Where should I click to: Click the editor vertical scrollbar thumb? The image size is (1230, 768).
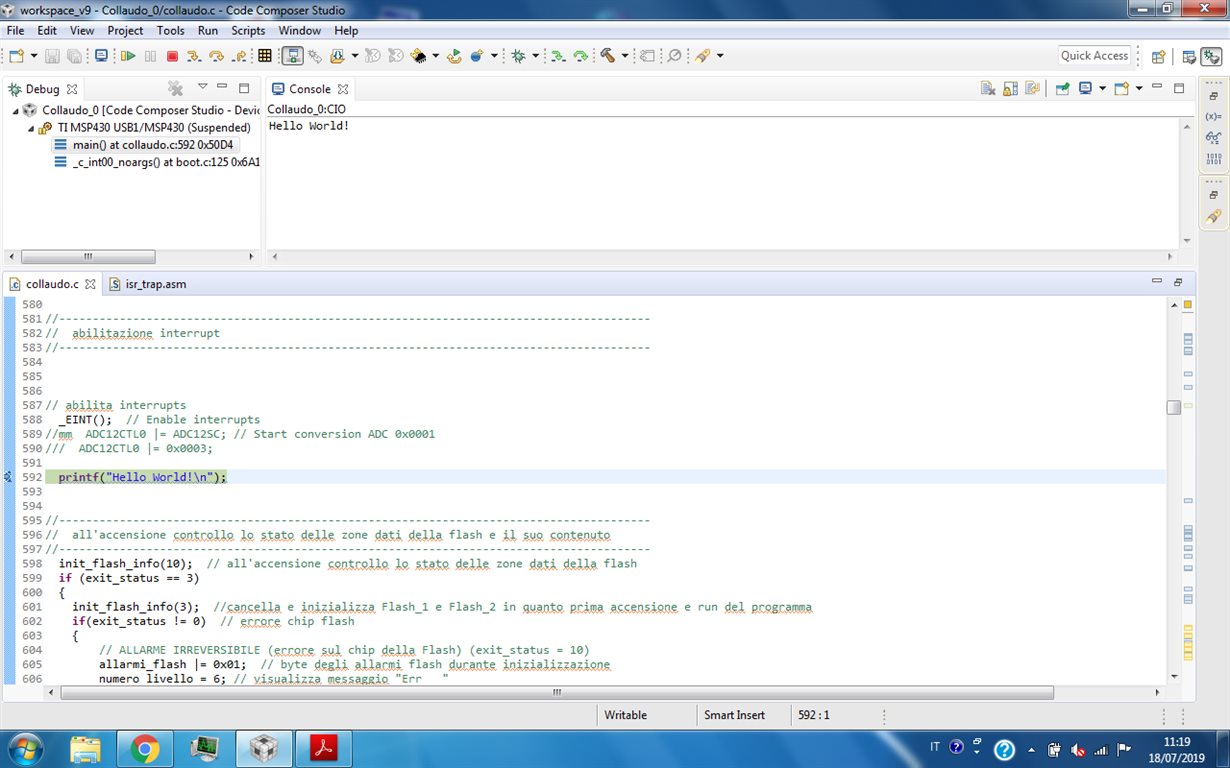point(1173,407)
